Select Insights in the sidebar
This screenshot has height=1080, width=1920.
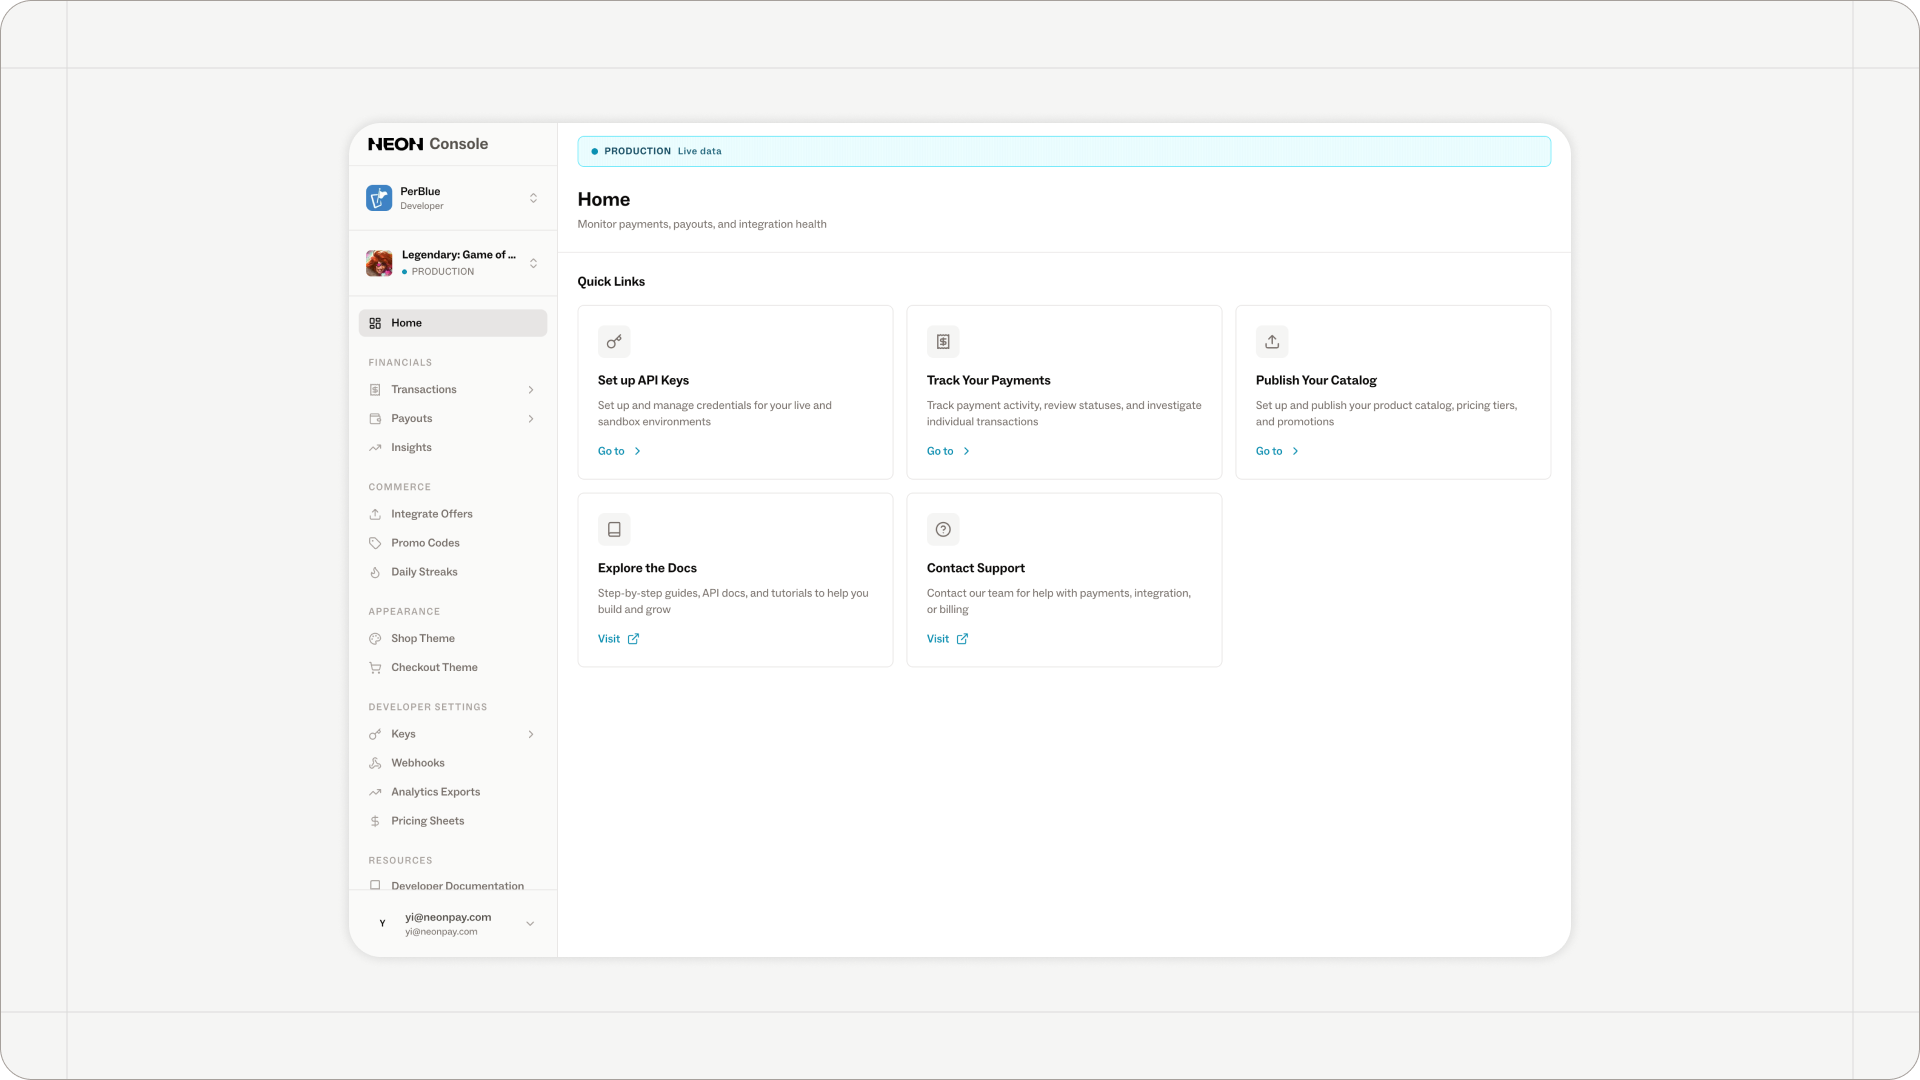click(411, 448)
